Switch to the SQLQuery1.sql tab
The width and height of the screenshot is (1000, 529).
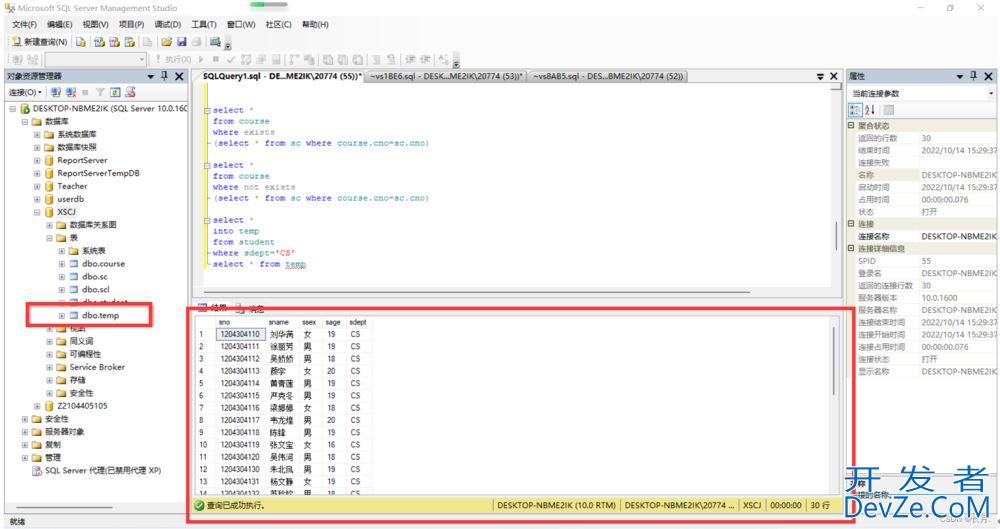281,76
